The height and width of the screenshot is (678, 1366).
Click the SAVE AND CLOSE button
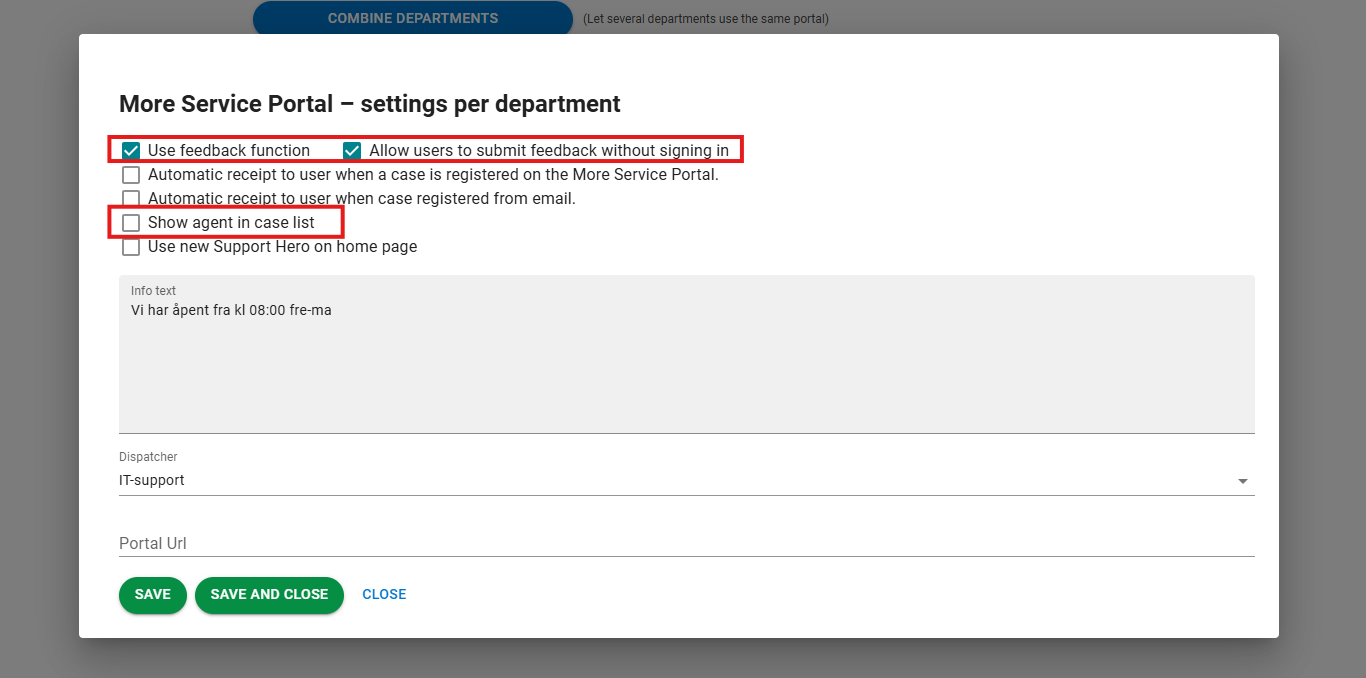click(x=269, y=595)
